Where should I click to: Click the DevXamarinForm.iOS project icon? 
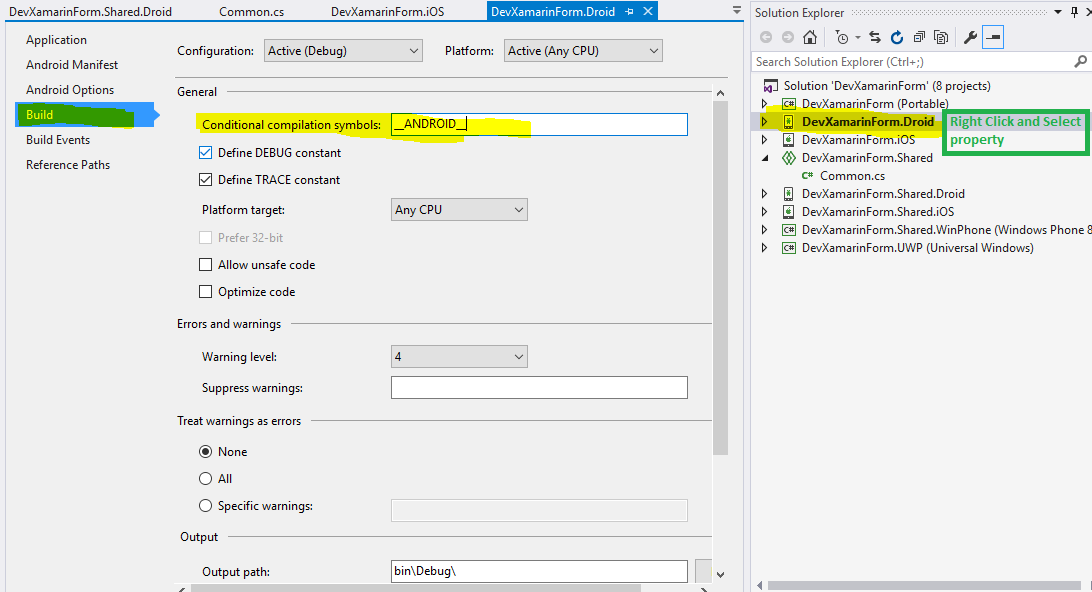(x=788, y=140)
